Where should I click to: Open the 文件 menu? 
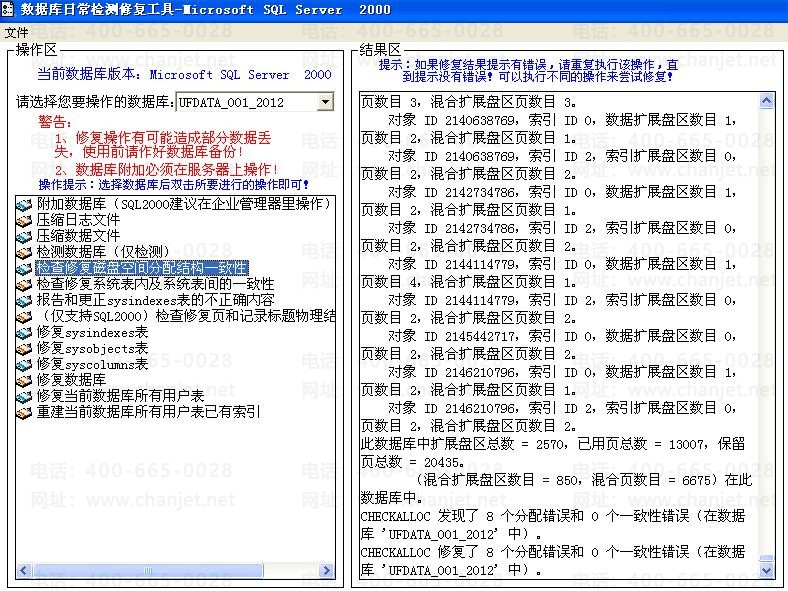point(16,33)
